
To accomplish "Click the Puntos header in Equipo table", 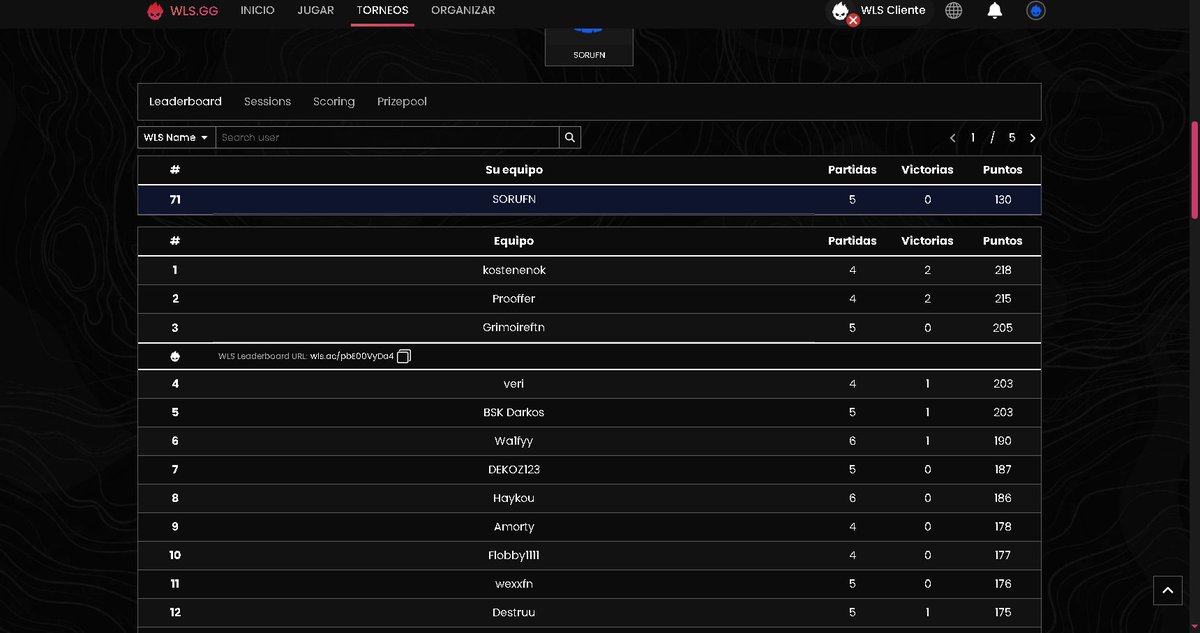I will point(1002,241).
